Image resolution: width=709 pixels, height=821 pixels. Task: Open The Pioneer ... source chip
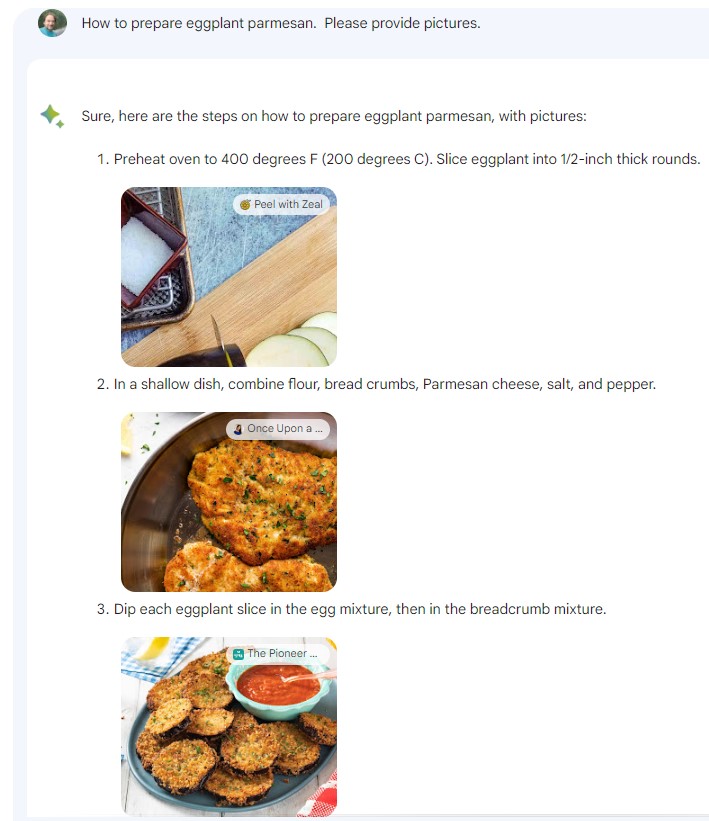click(278, 653)
